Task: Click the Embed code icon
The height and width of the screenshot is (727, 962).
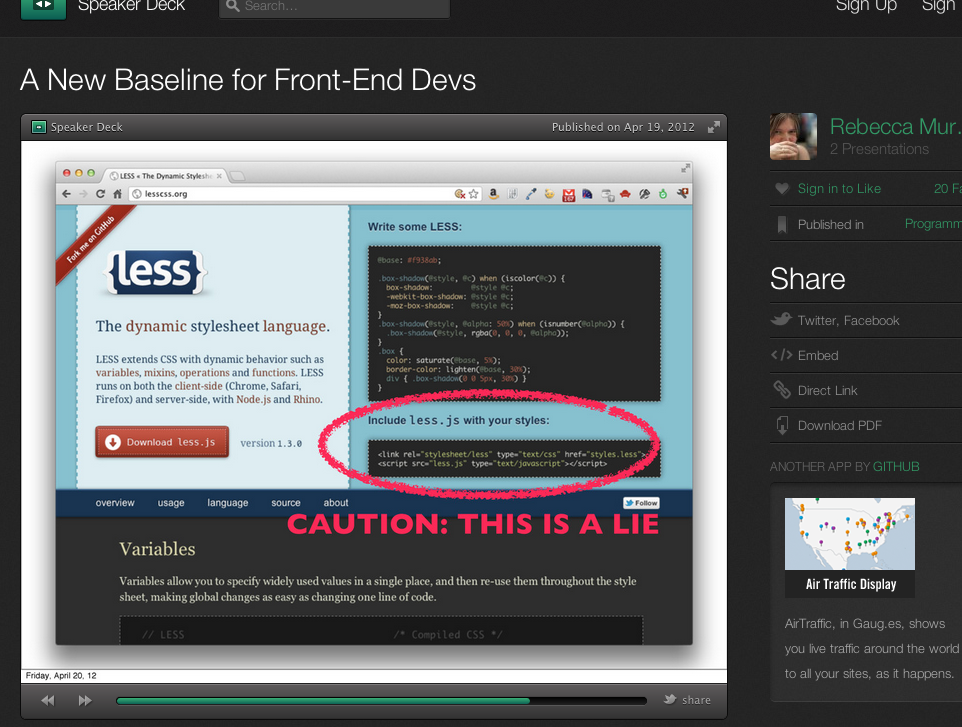Action: coord(782,355)
